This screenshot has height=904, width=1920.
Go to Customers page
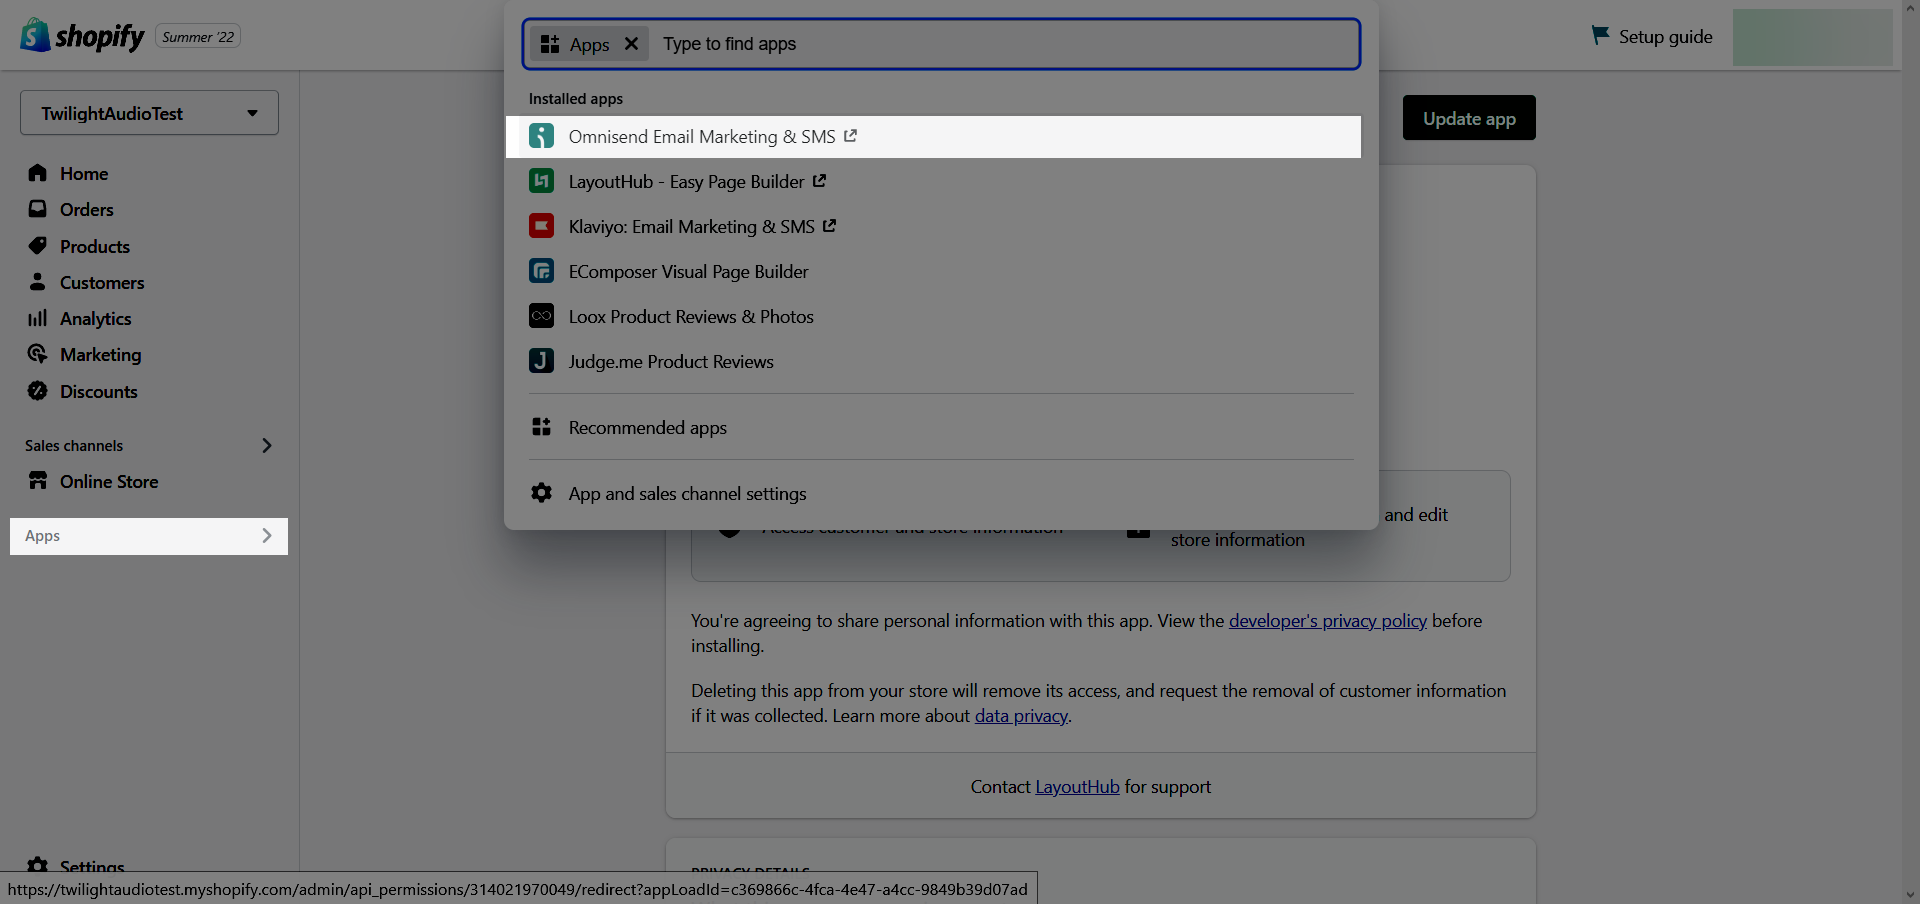click(x=102, y=282)
